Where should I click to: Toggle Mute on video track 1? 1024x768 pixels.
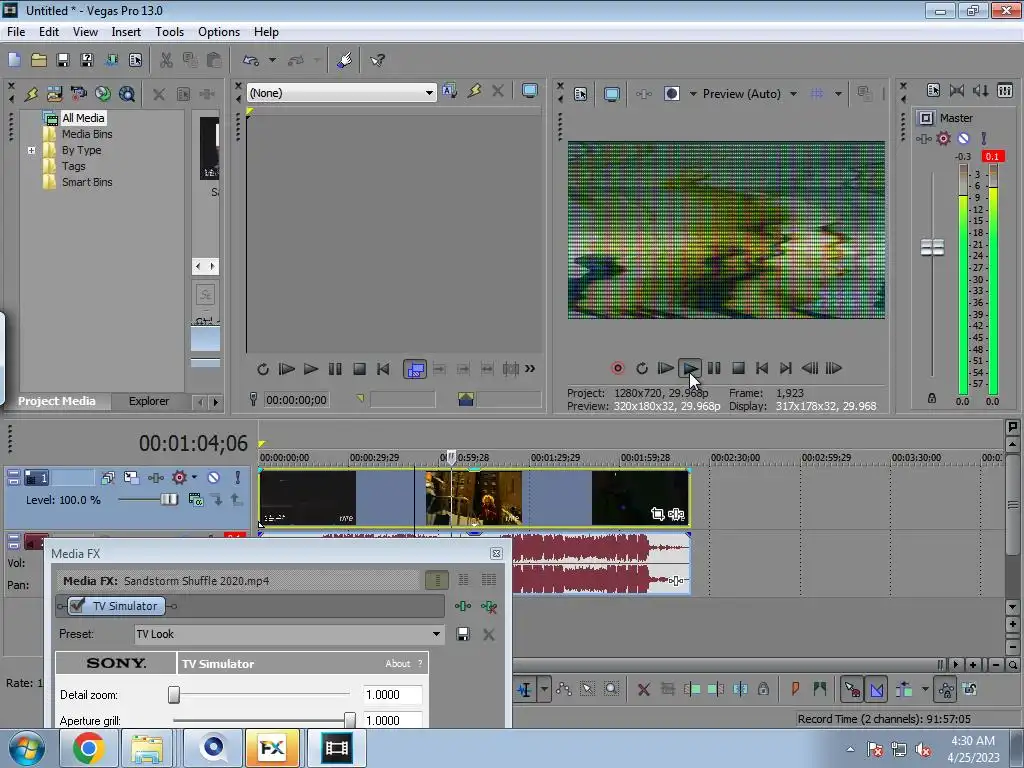(214, 477)
